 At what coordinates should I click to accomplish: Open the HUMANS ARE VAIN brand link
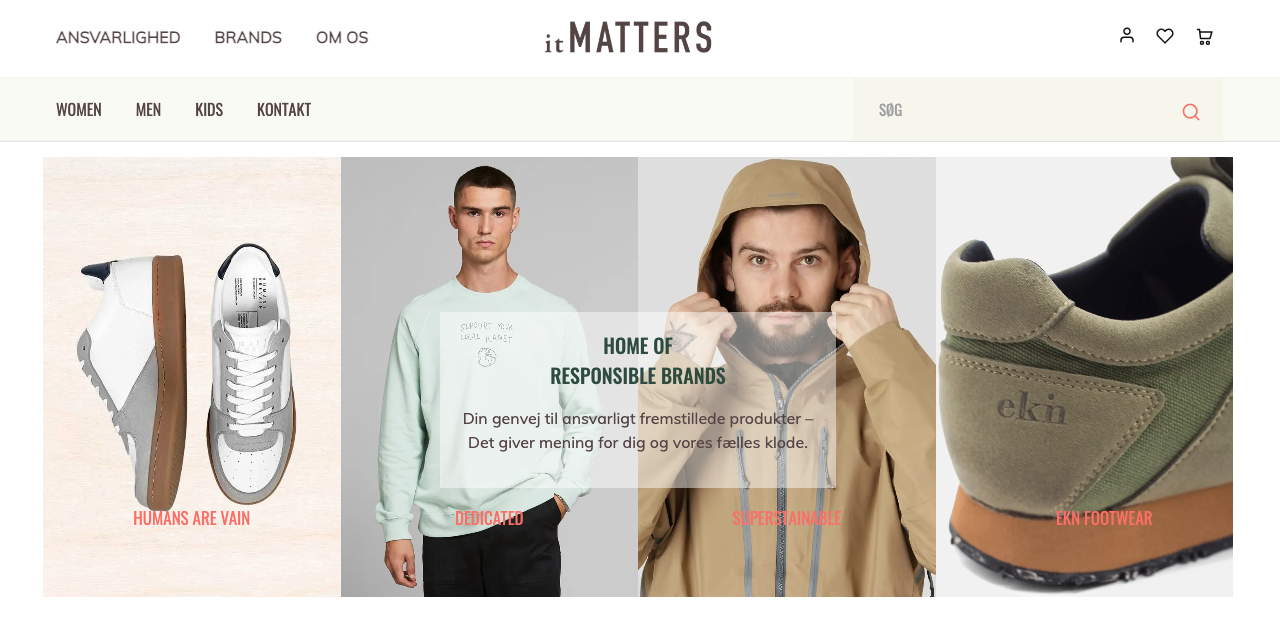(192, 518)
